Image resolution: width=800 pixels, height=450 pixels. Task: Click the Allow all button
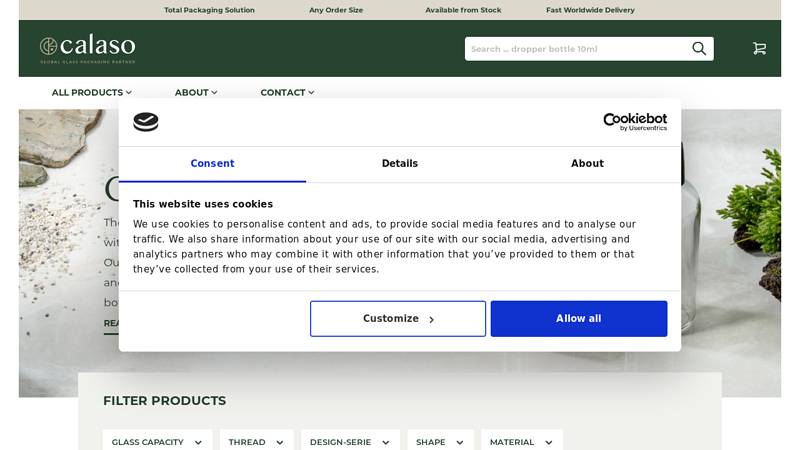click(x=579, y=318)
